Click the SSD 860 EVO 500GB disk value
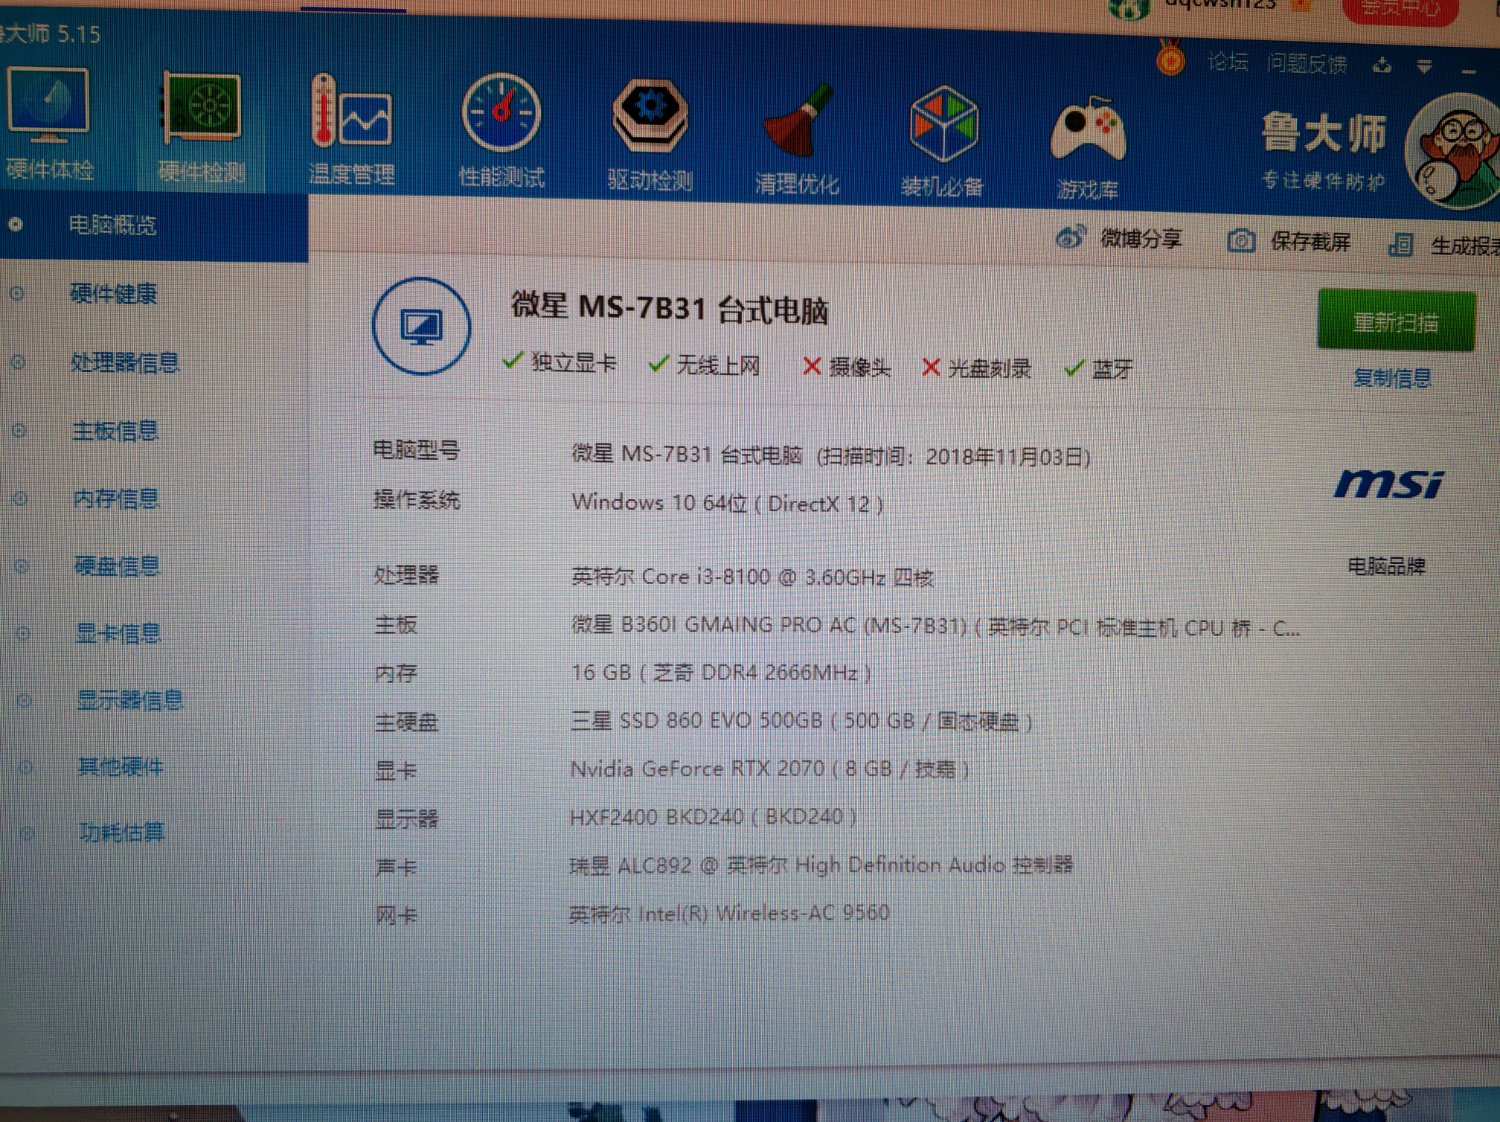 [801, 721]
